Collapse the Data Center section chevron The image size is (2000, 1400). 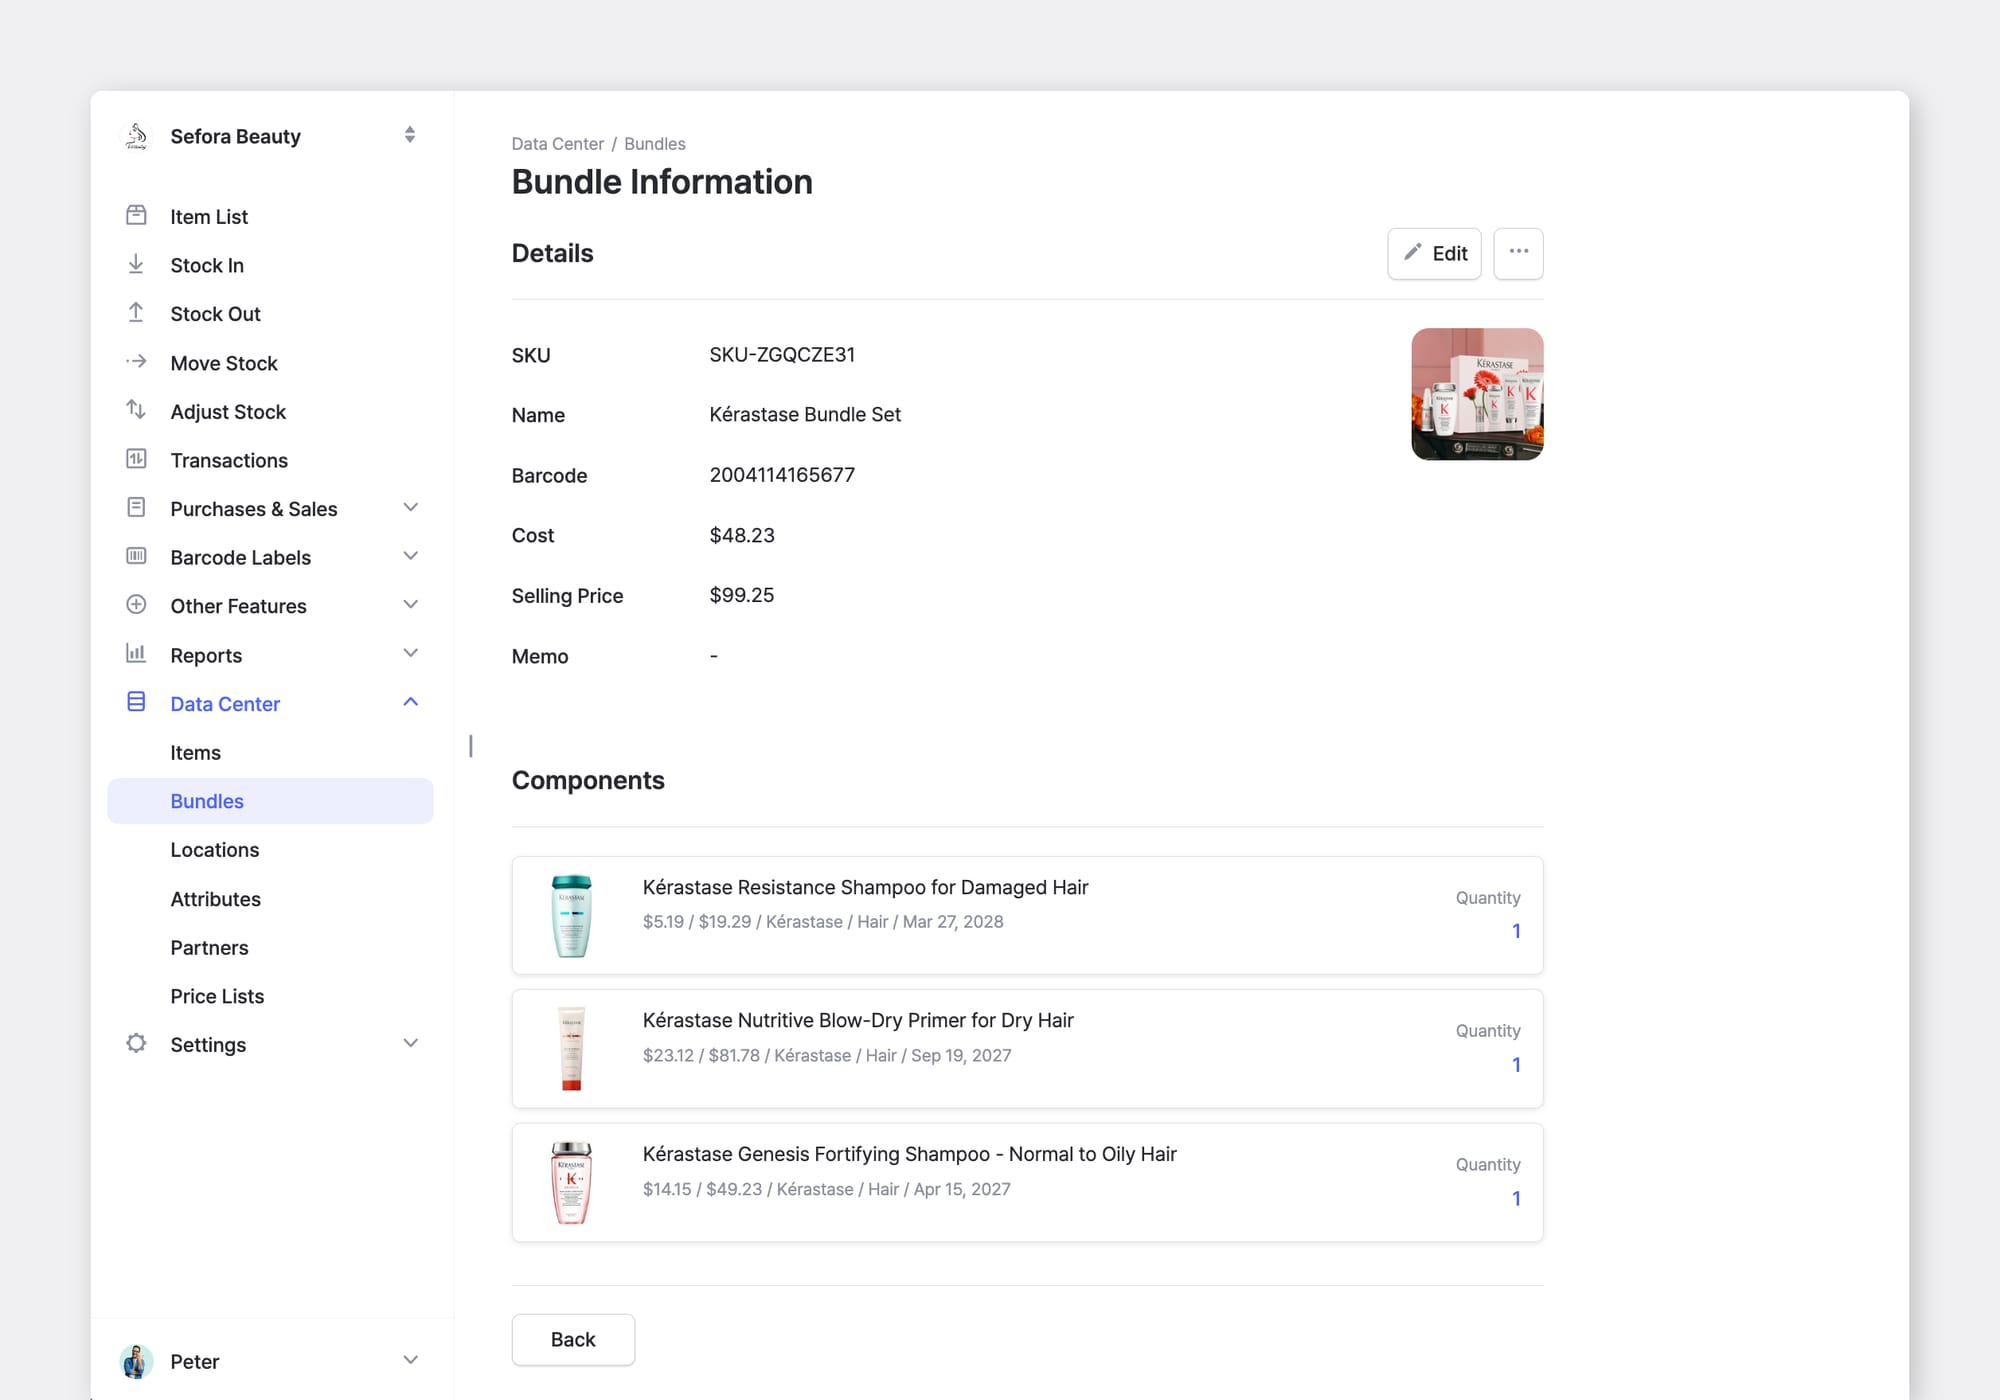(410, 702)
